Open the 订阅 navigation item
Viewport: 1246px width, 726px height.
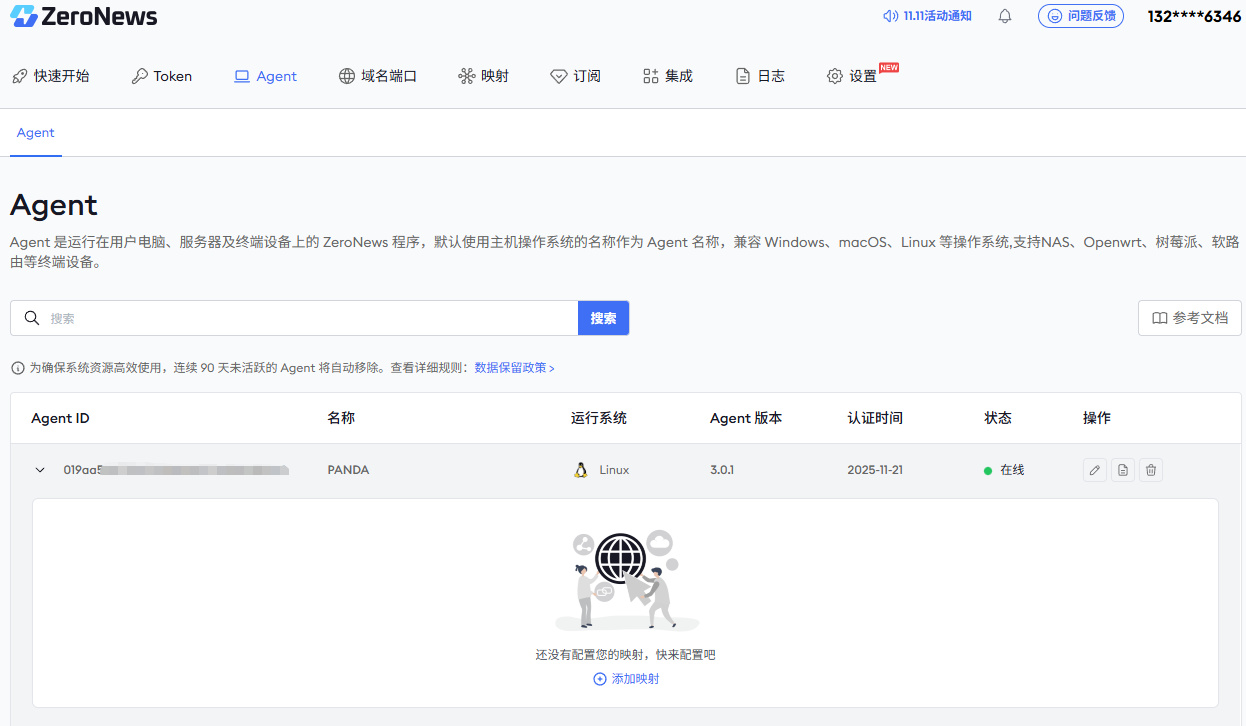coord(576,76)
